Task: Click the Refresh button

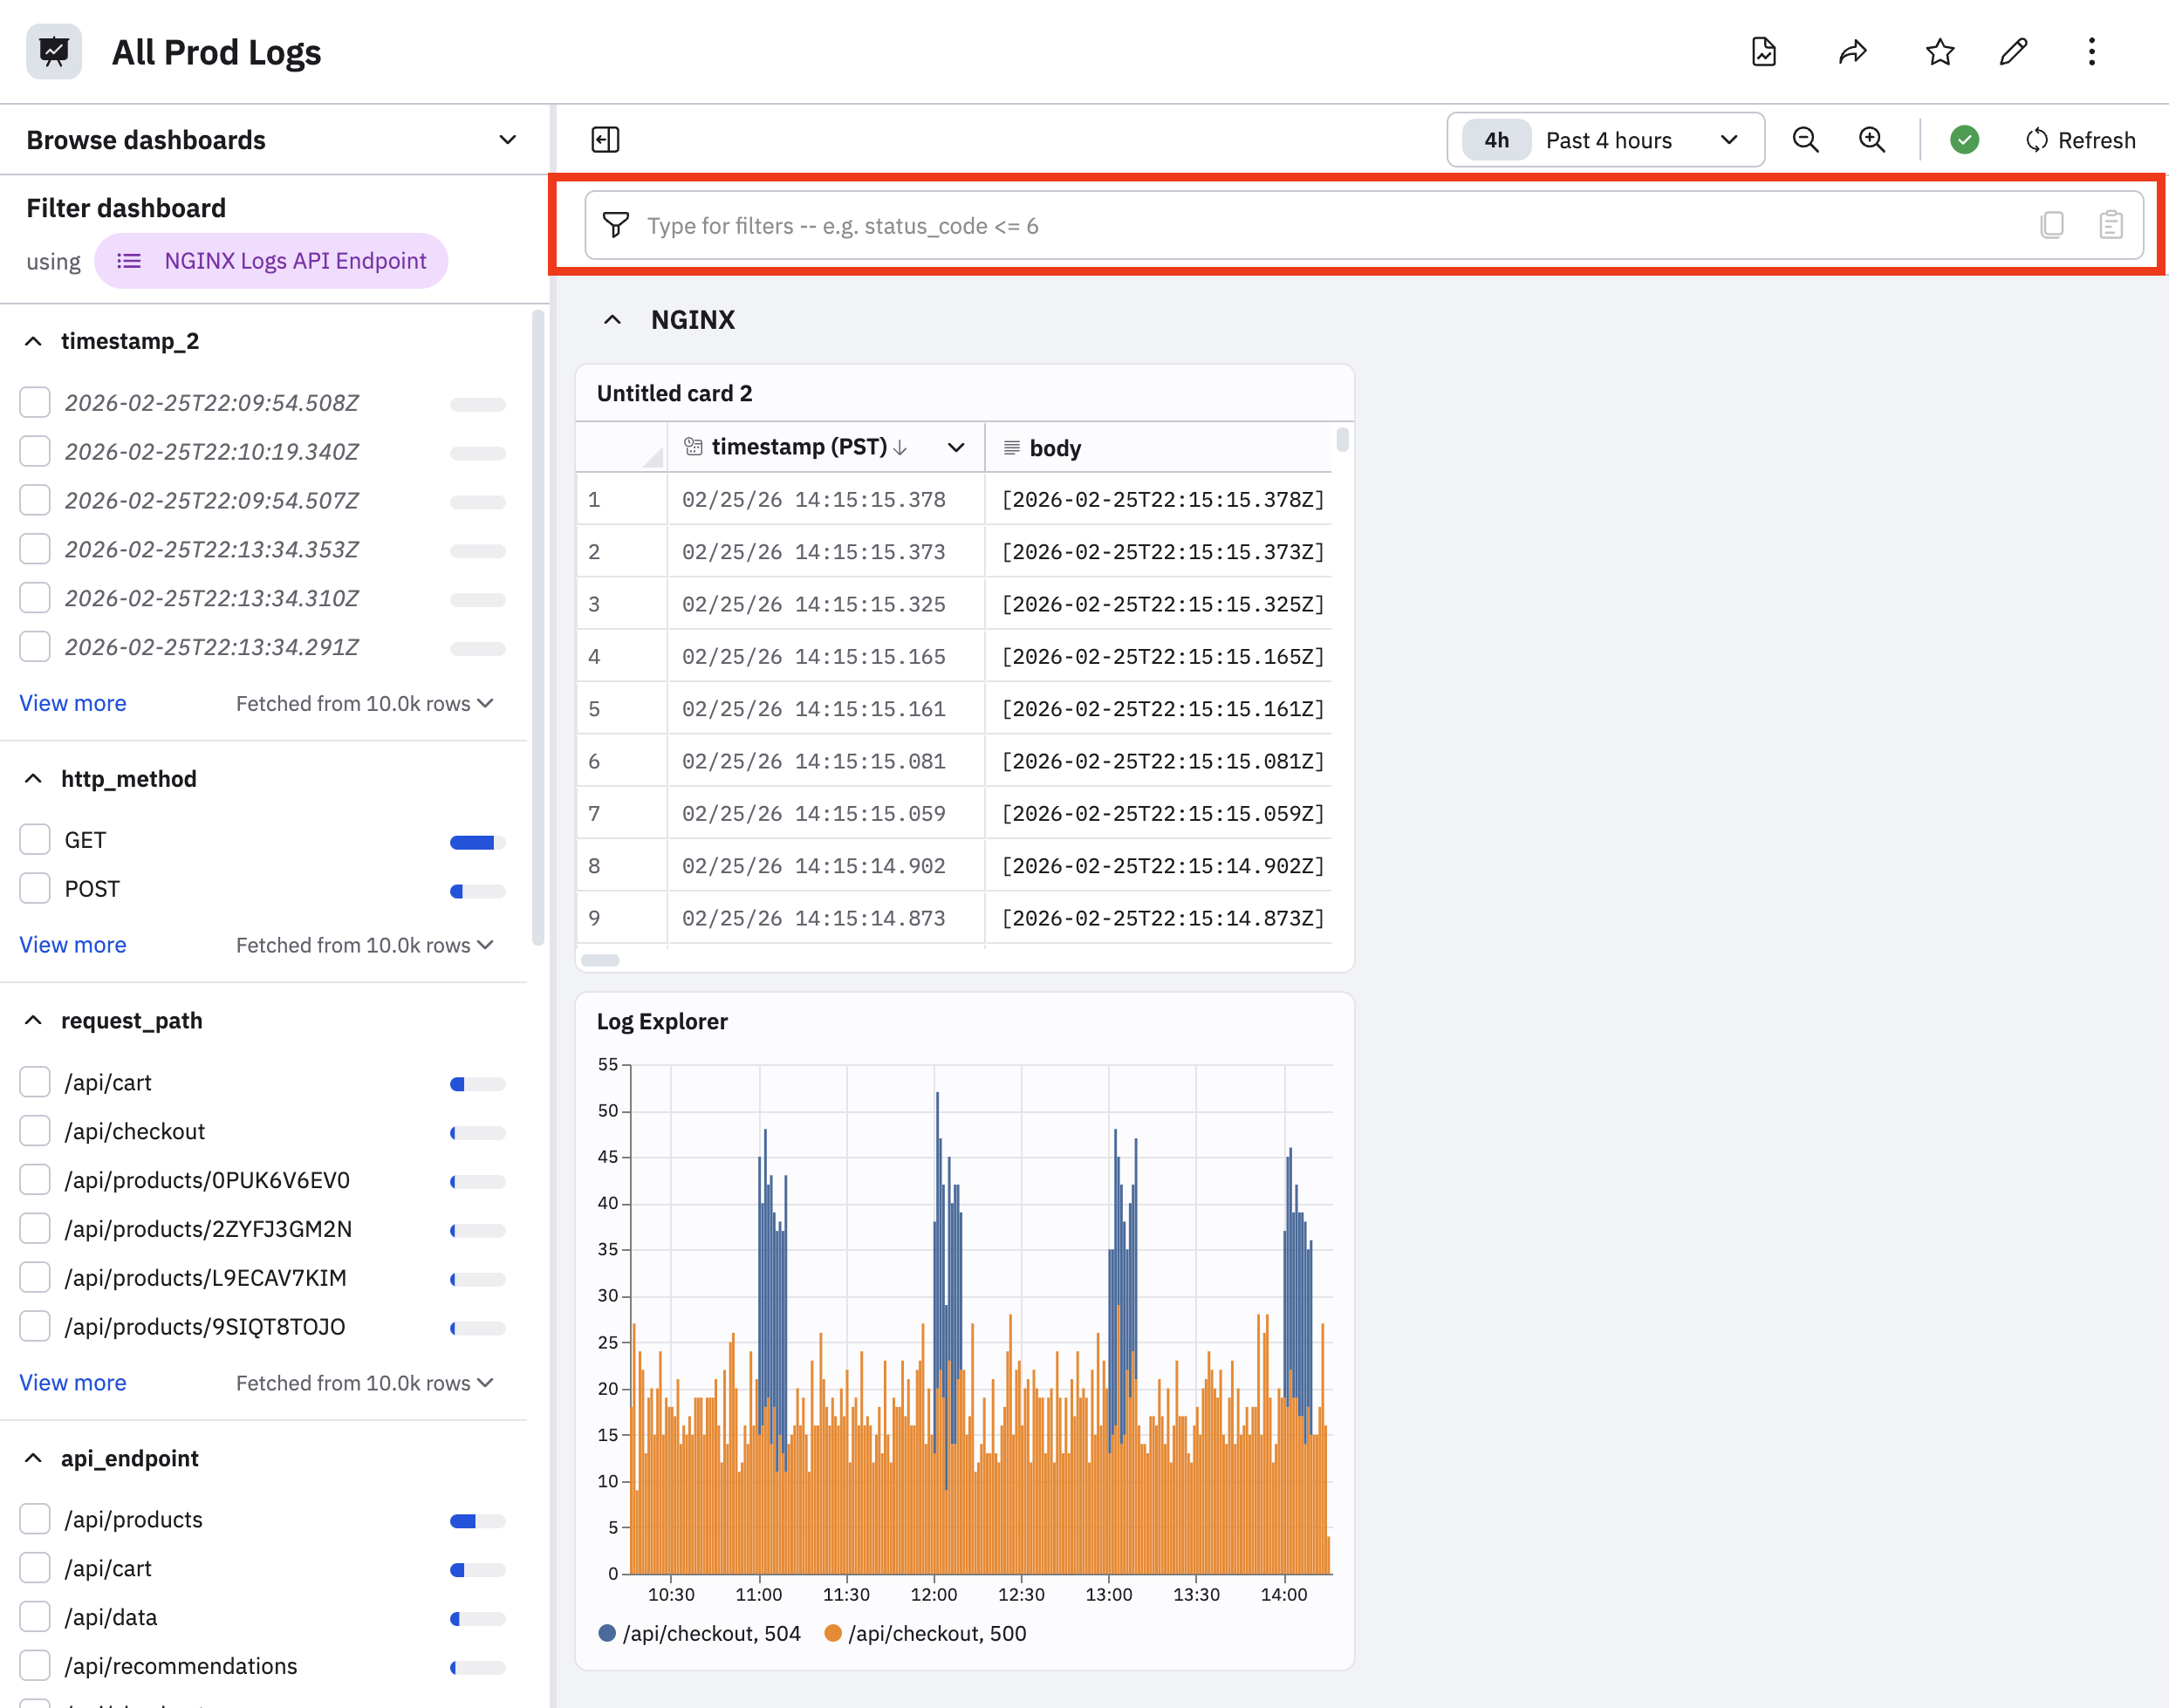Action: tap(2080, 140)
